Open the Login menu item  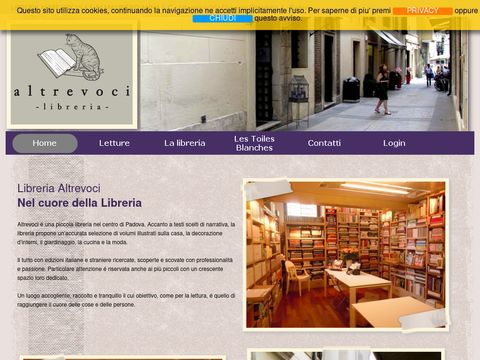pos(394,143)
